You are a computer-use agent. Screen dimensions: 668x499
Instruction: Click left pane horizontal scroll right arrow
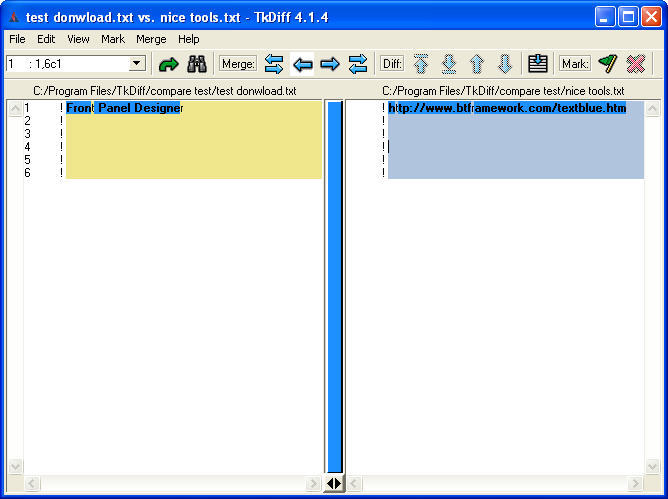(313, 484)
